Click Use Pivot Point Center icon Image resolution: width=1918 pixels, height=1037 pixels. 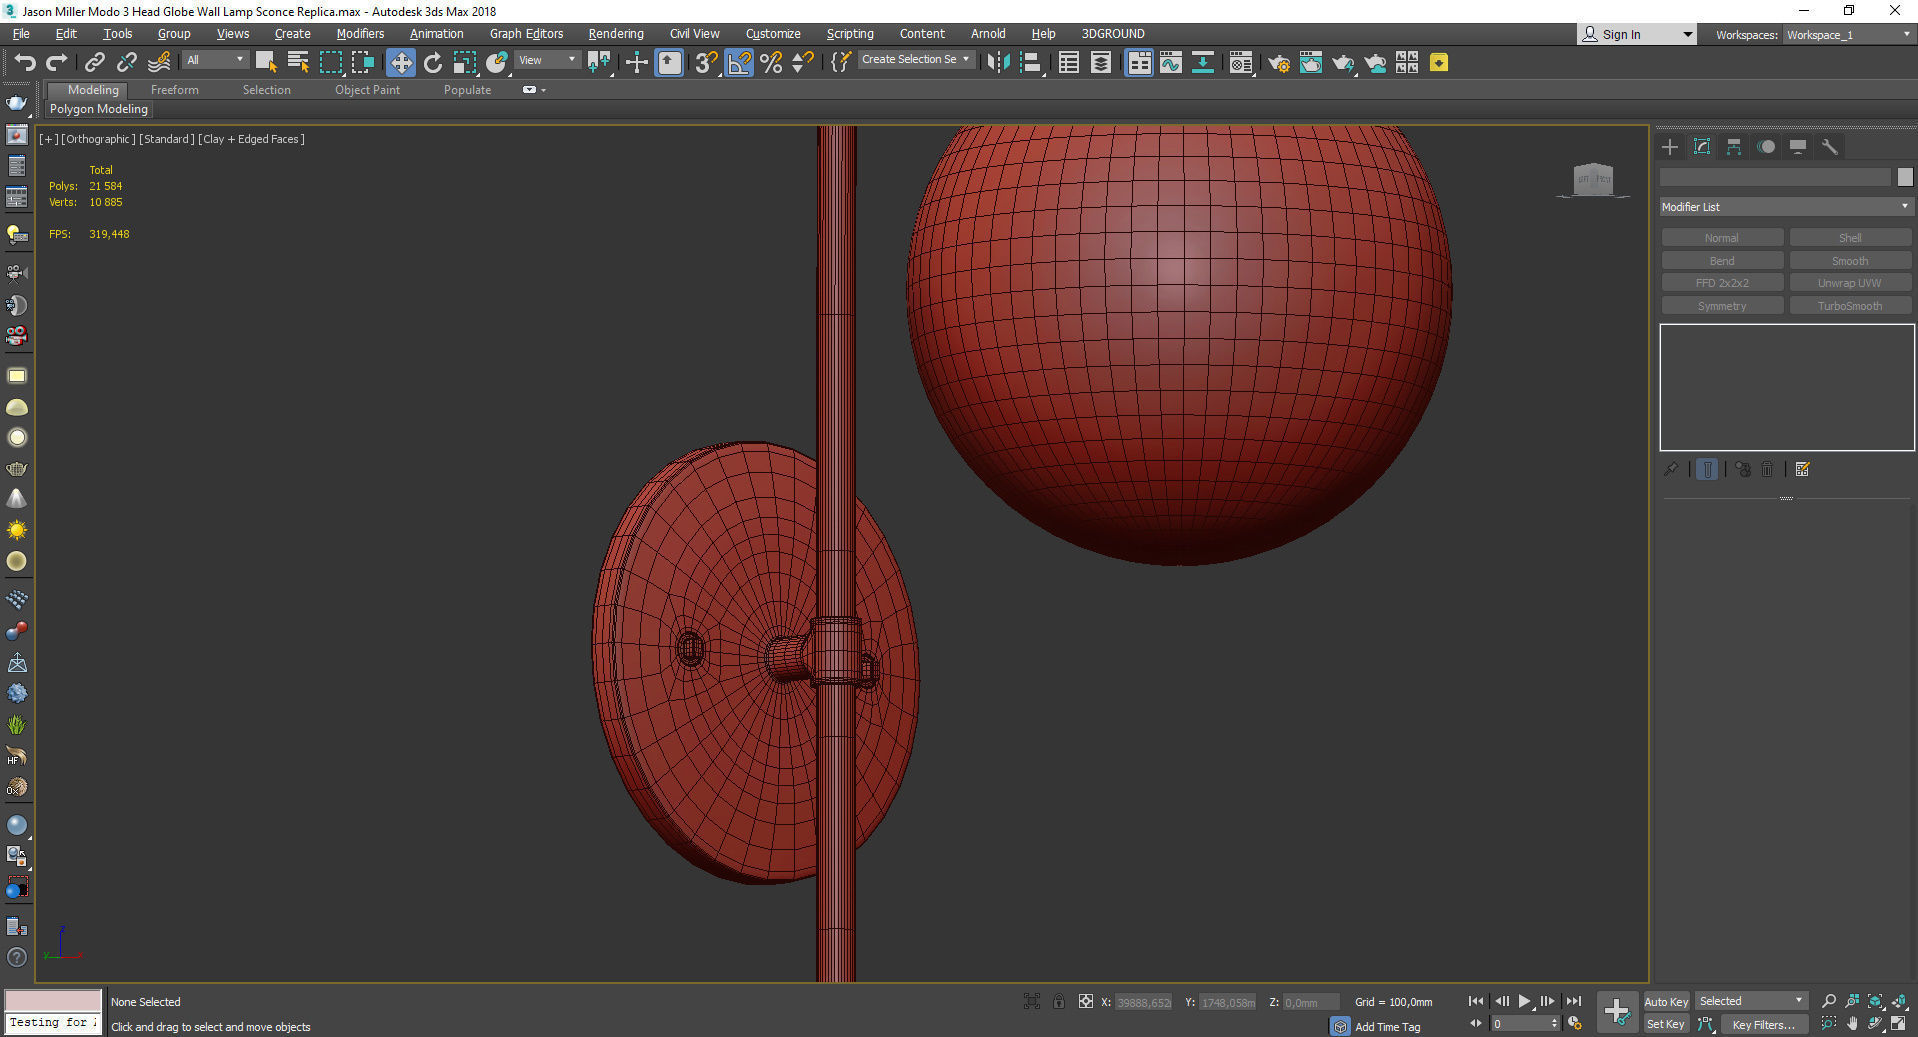point(599,63)
